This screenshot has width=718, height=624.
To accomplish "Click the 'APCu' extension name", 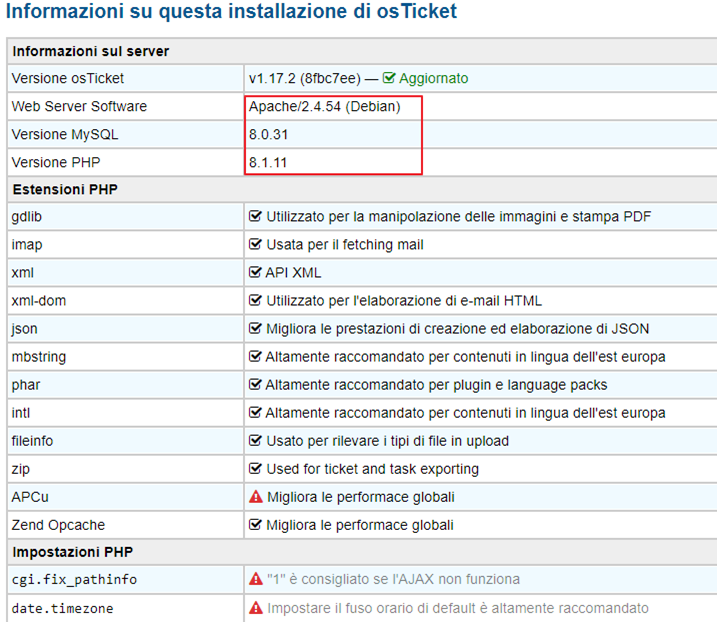I will coord(30,497).
